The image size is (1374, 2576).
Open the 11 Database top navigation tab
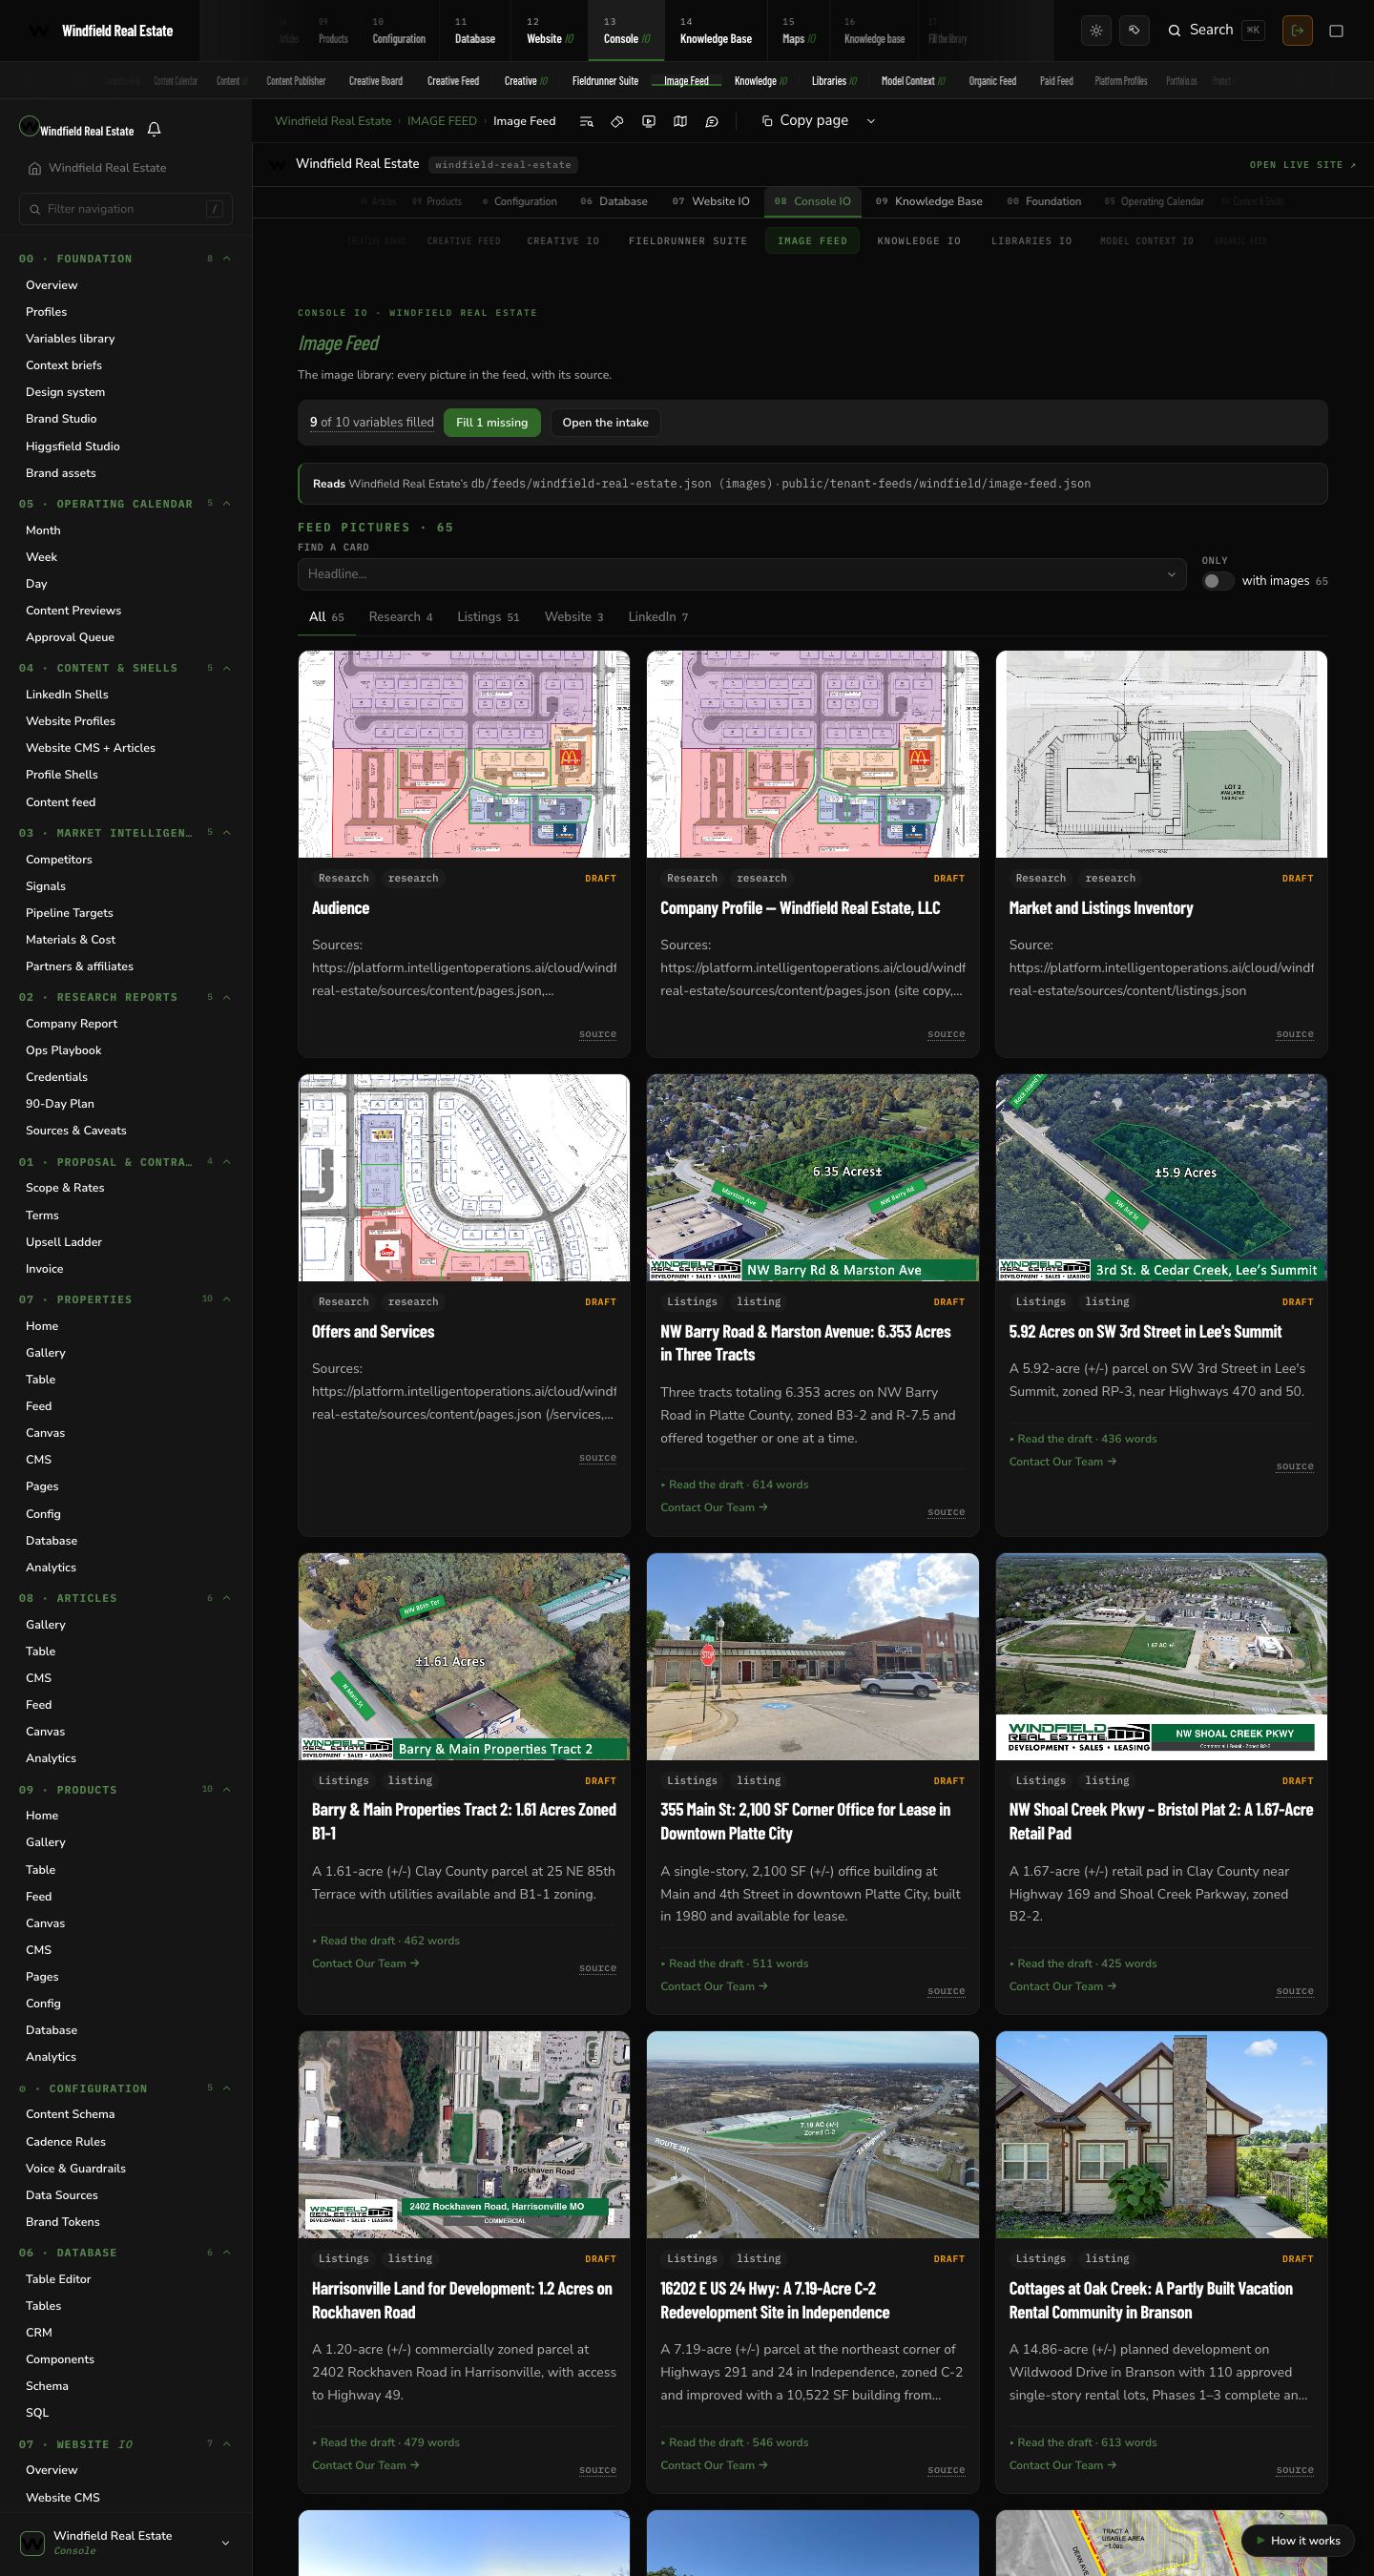coord(475,31)
